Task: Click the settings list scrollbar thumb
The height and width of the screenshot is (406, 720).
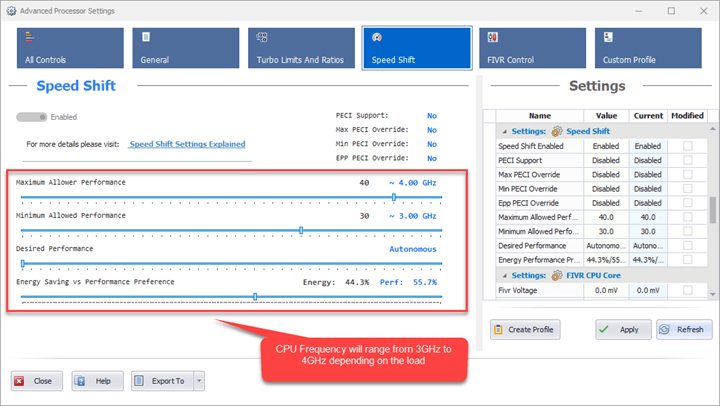Action: 713,210
